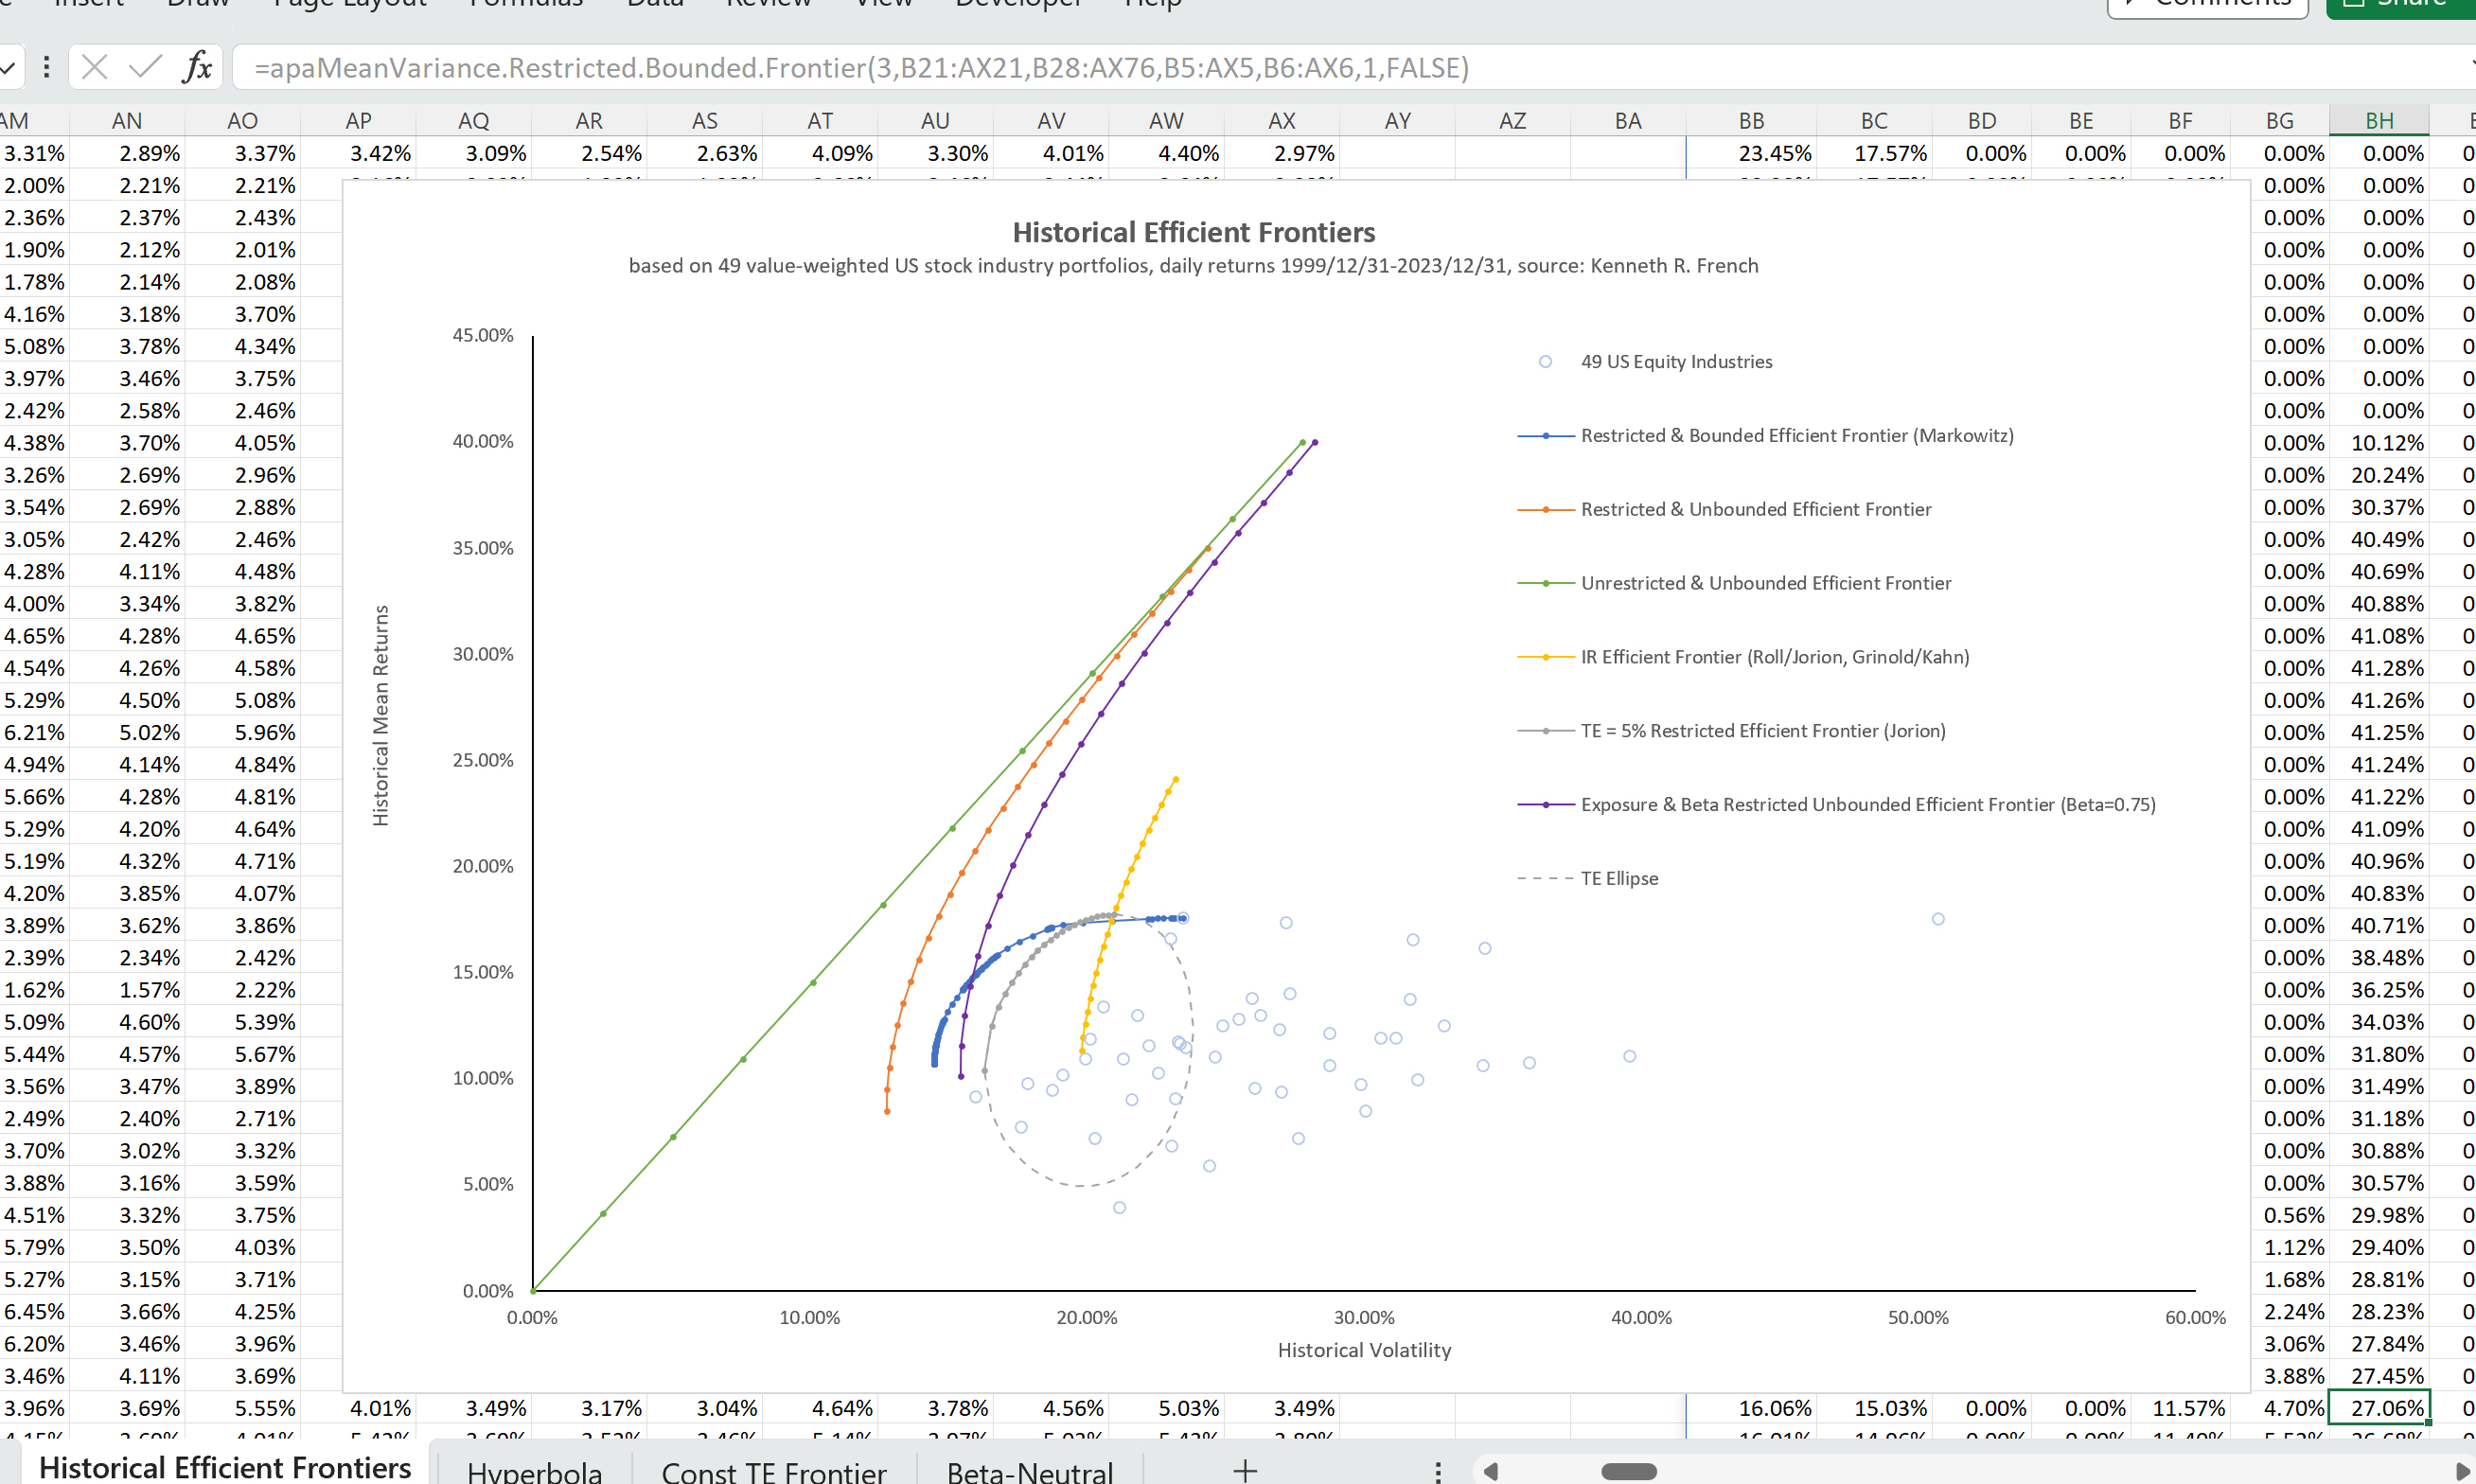Click the Enter checkmark icon in formula bar
Viewport: 2476px width, 1484px height.
coord(146,67)
